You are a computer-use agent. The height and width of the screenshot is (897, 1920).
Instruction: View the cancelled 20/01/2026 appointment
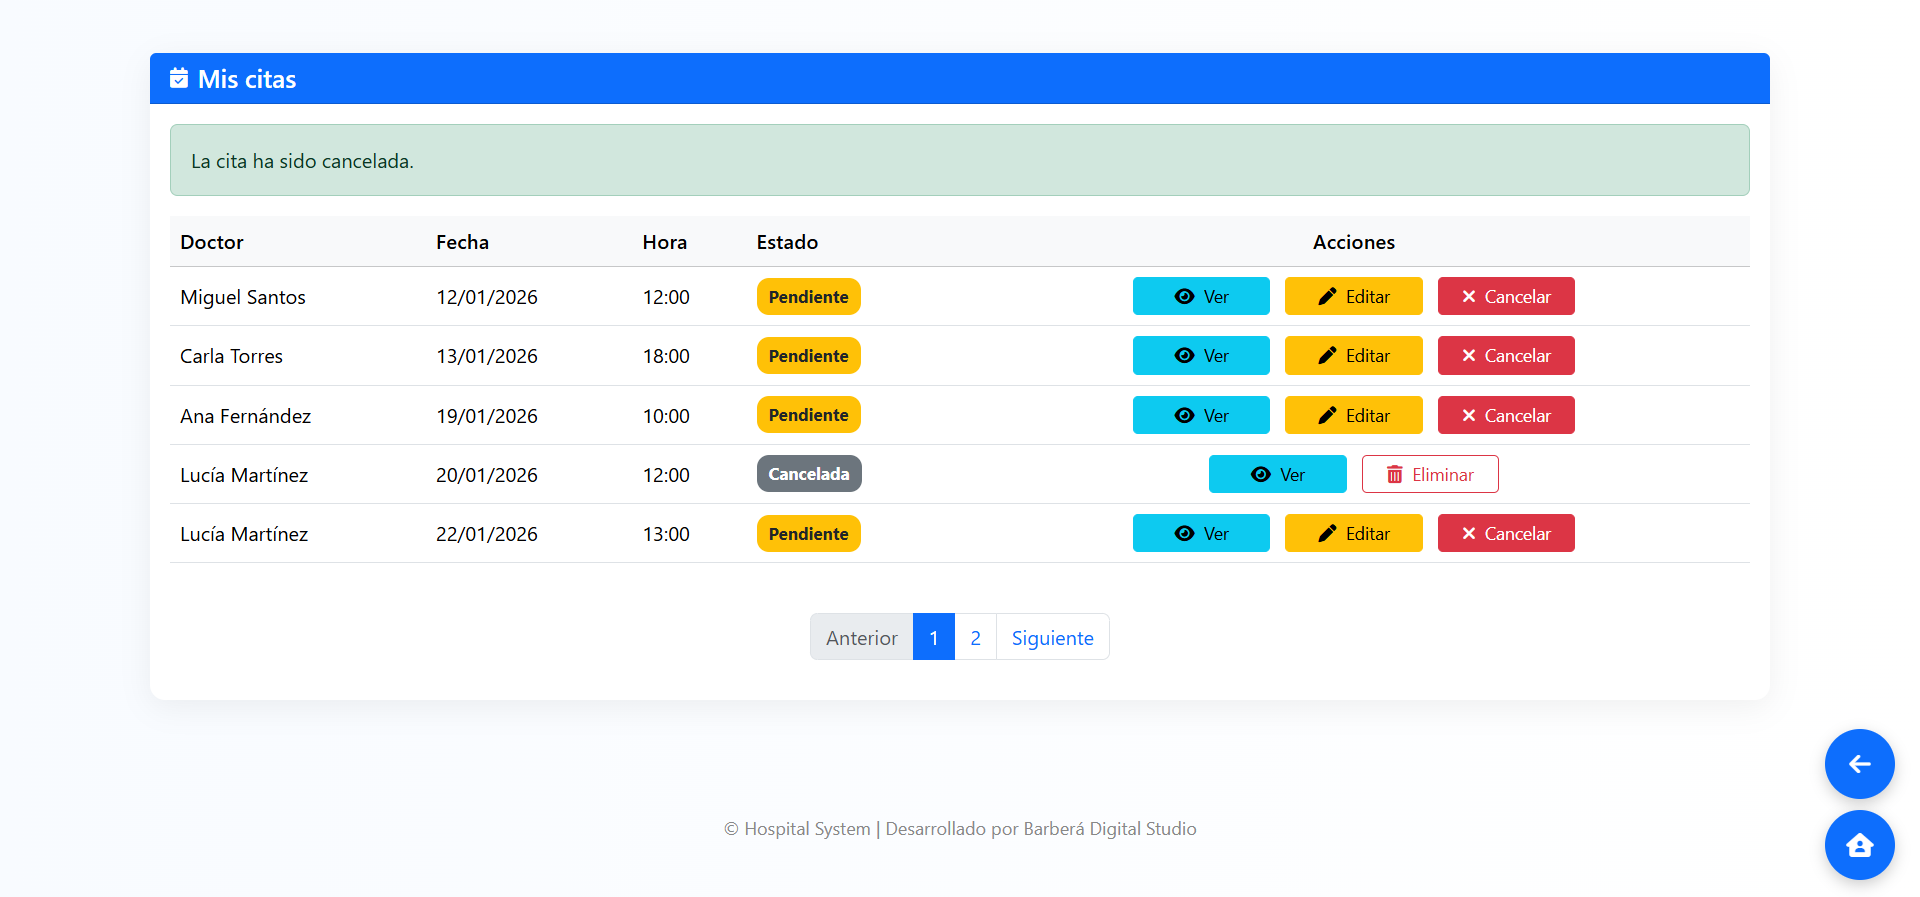1277,474
